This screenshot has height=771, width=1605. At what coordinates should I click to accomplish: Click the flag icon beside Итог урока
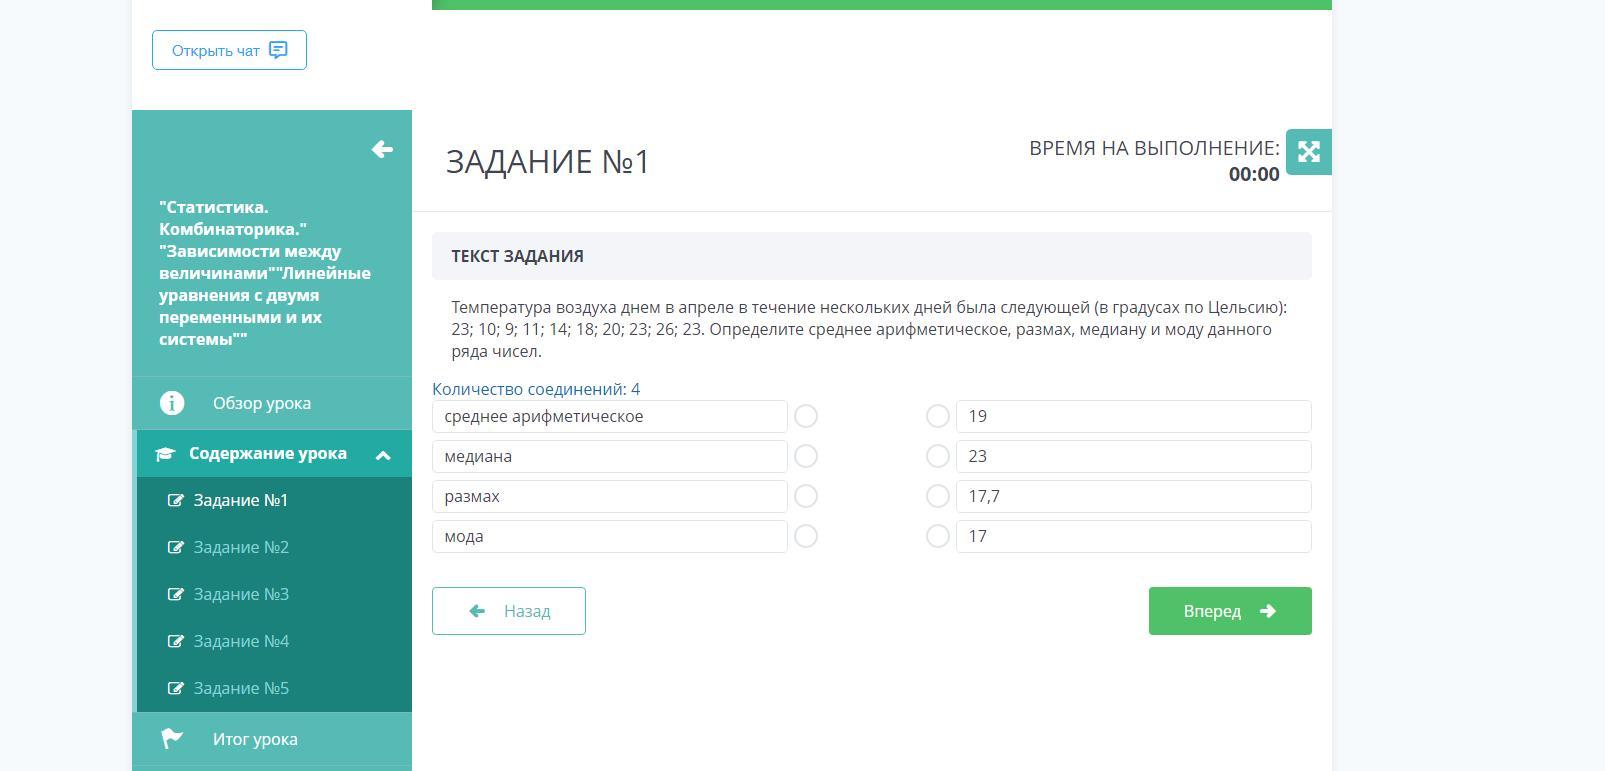(172, 739)
